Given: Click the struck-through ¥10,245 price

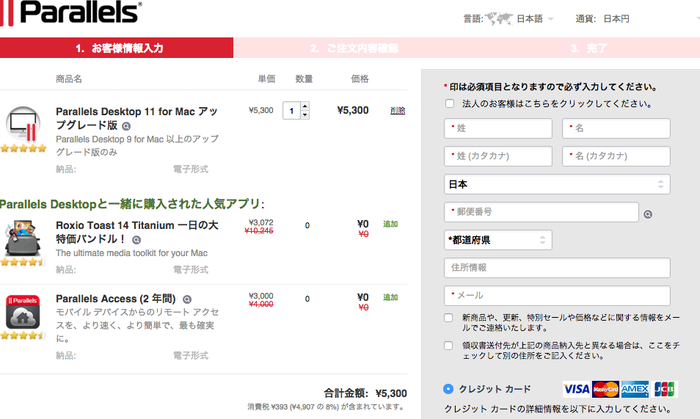Looking at the screenshot, I should pos(259,231).
